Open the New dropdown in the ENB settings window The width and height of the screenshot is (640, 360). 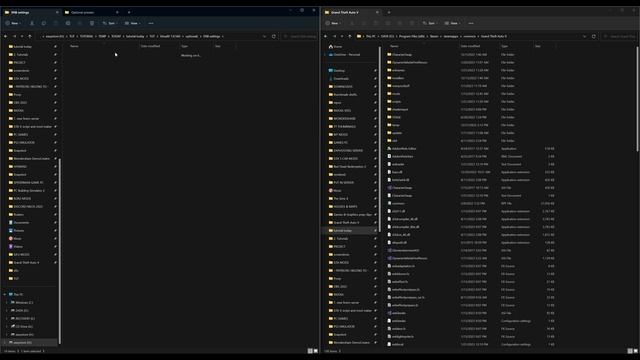pyautogui.click(x=13, y=23)
